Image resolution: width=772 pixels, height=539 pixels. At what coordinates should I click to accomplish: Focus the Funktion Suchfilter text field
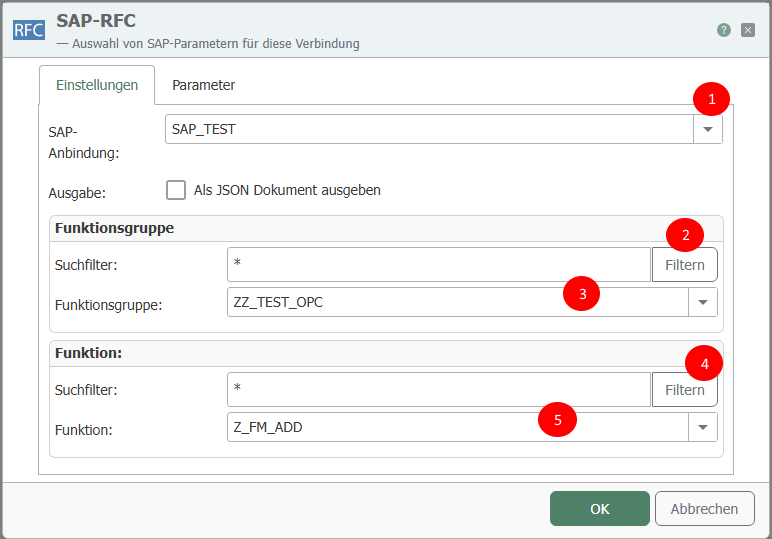[x=438, y=390]
